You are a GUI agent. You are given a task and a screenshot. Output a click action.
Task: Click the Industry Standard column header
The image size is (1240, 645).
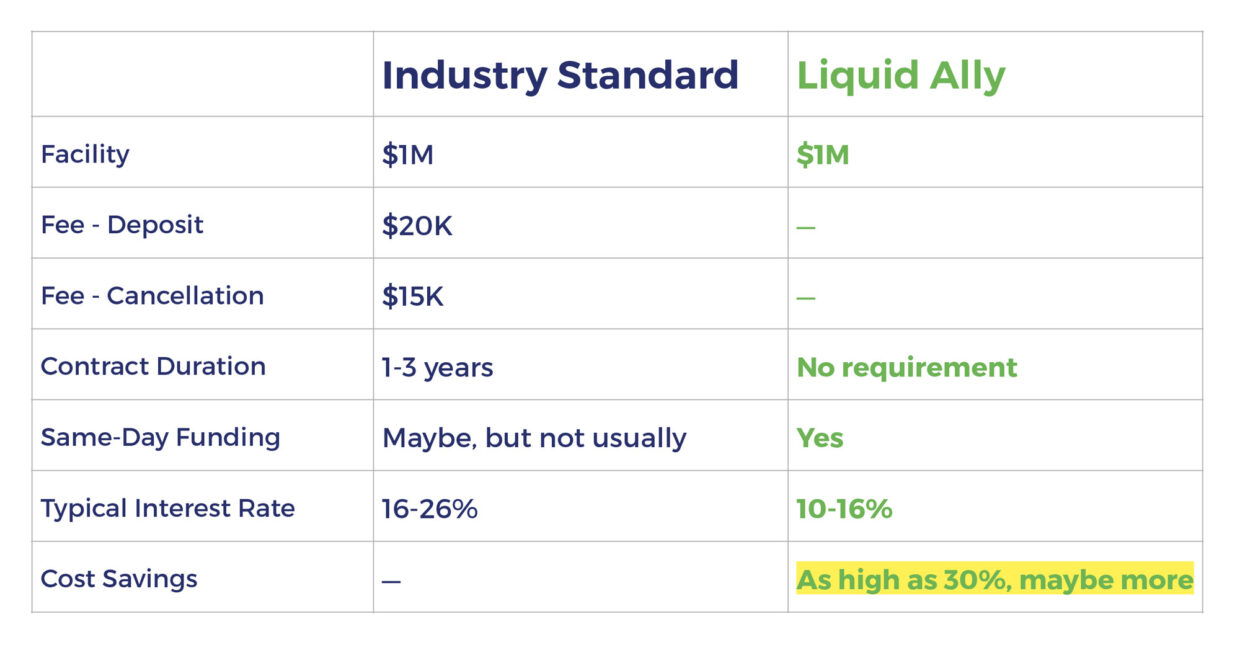click(x=560, y=76)
